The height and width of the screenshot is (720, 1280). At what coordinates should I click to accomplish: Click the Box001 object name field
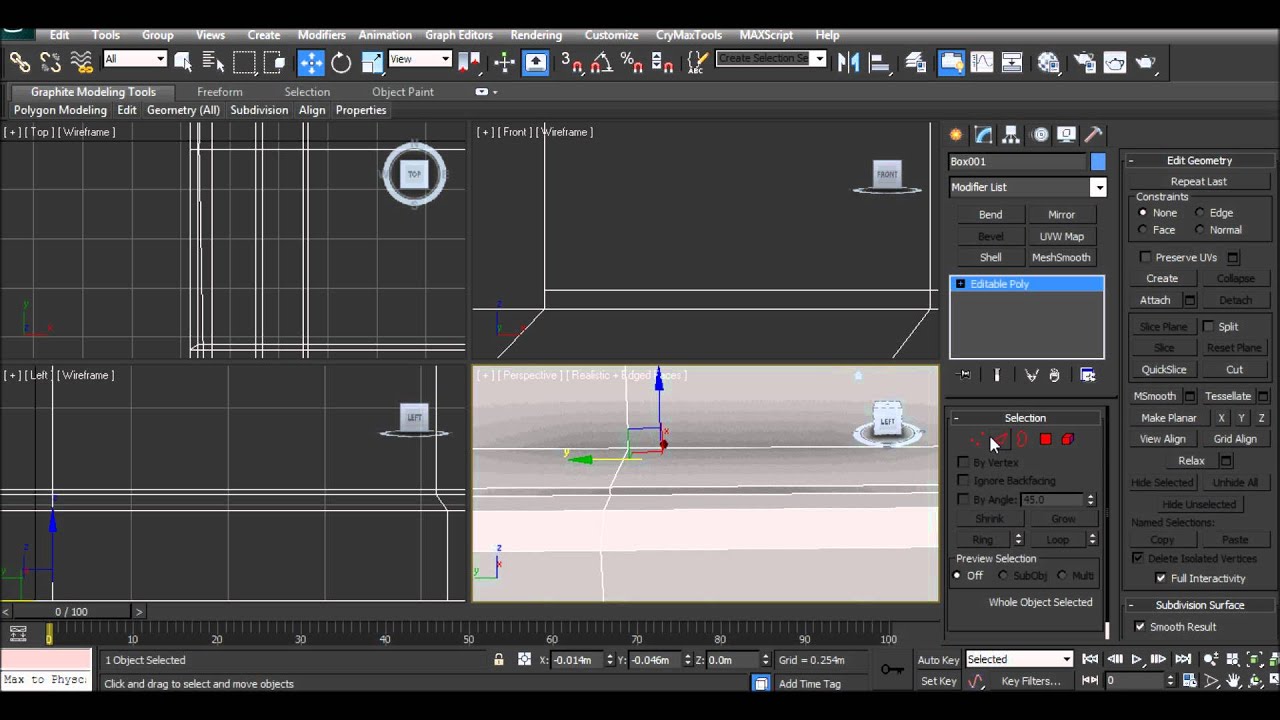click(x=1018, y=162)
